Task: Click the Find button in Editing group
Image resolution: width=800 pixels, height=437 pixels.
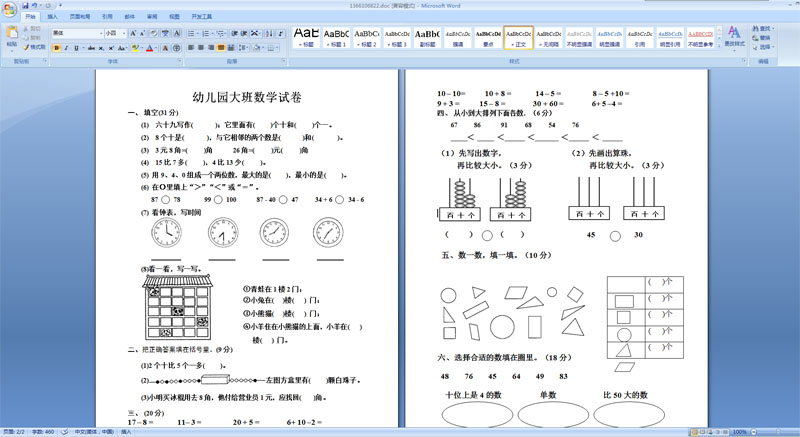Action: coord(763,29)
